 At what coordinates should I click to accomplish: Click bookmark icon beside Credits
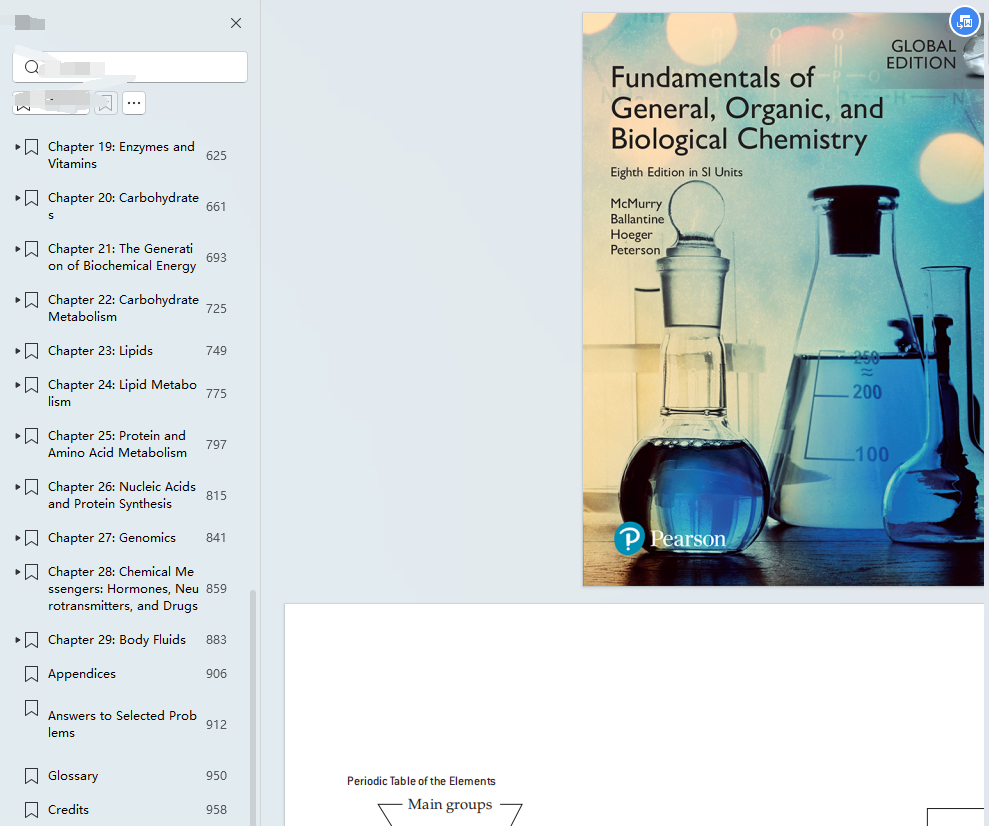[32, 811]
